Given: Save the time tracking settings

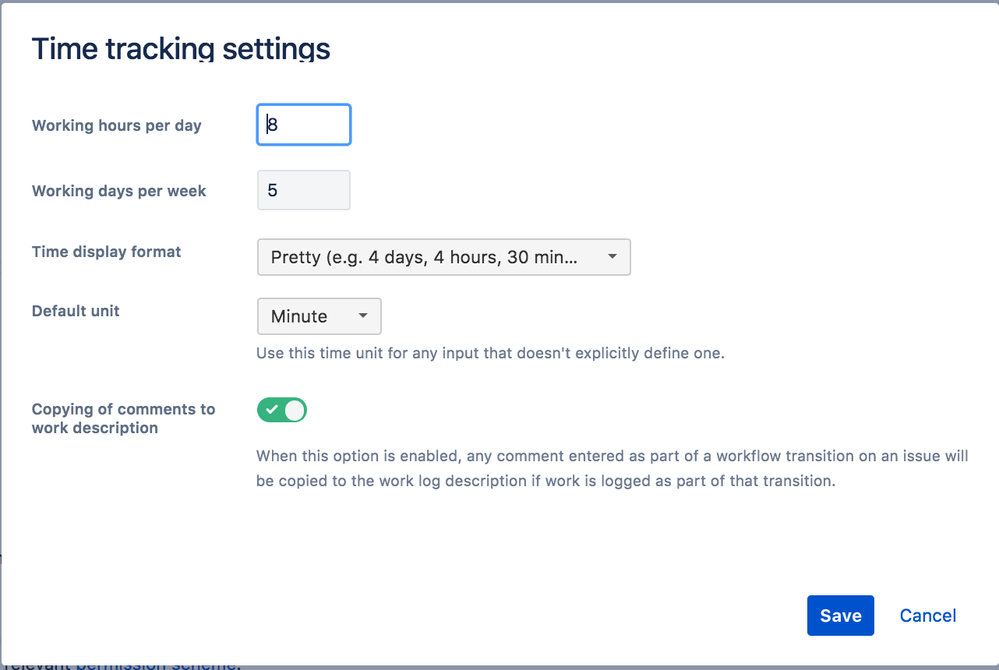Looking at the screenshot, I should click(840, 615).
